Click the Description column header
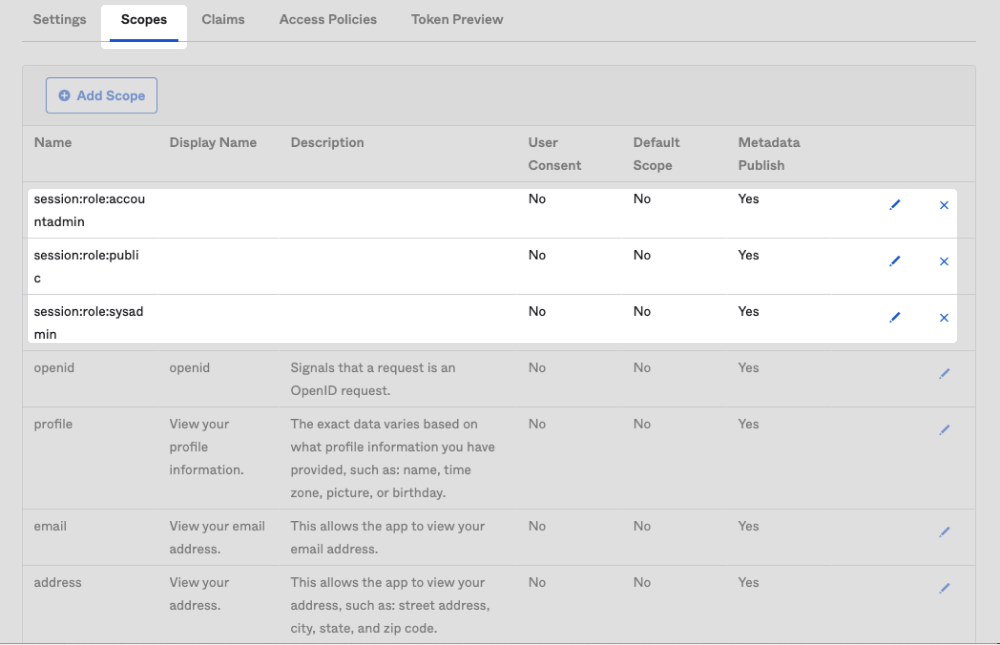1000x645 pixels. coord(327,142)
